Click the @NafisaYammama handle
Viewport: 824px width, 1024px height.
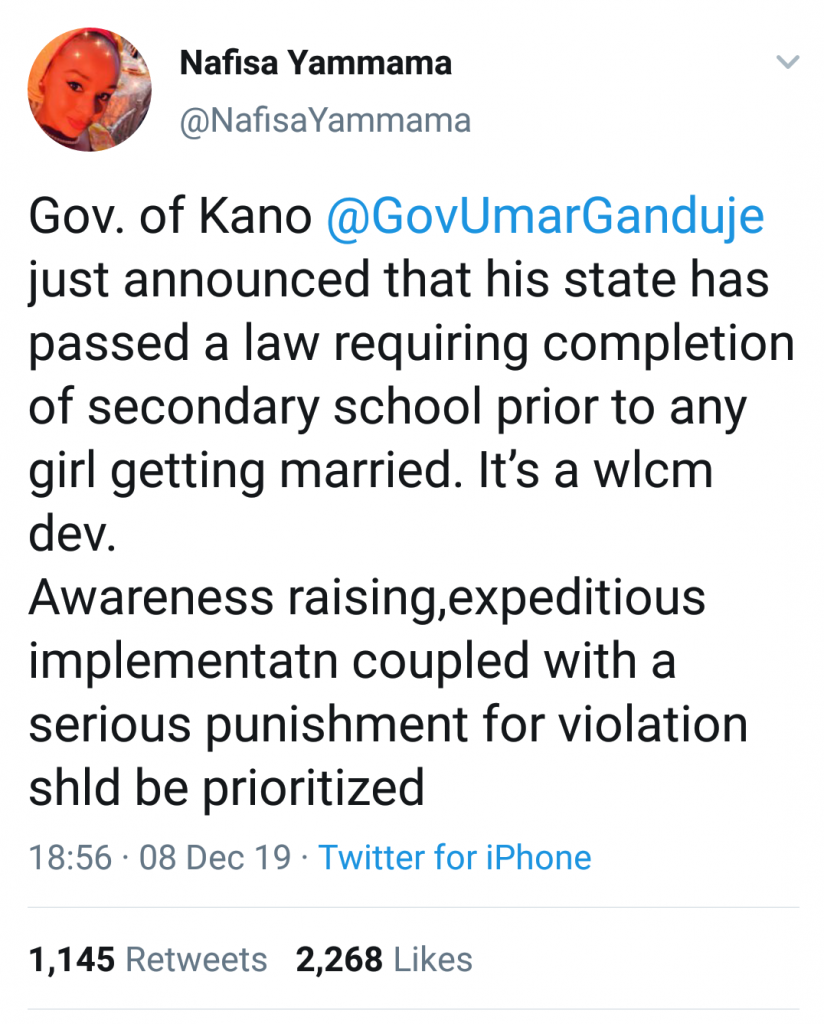pos(325,121)
